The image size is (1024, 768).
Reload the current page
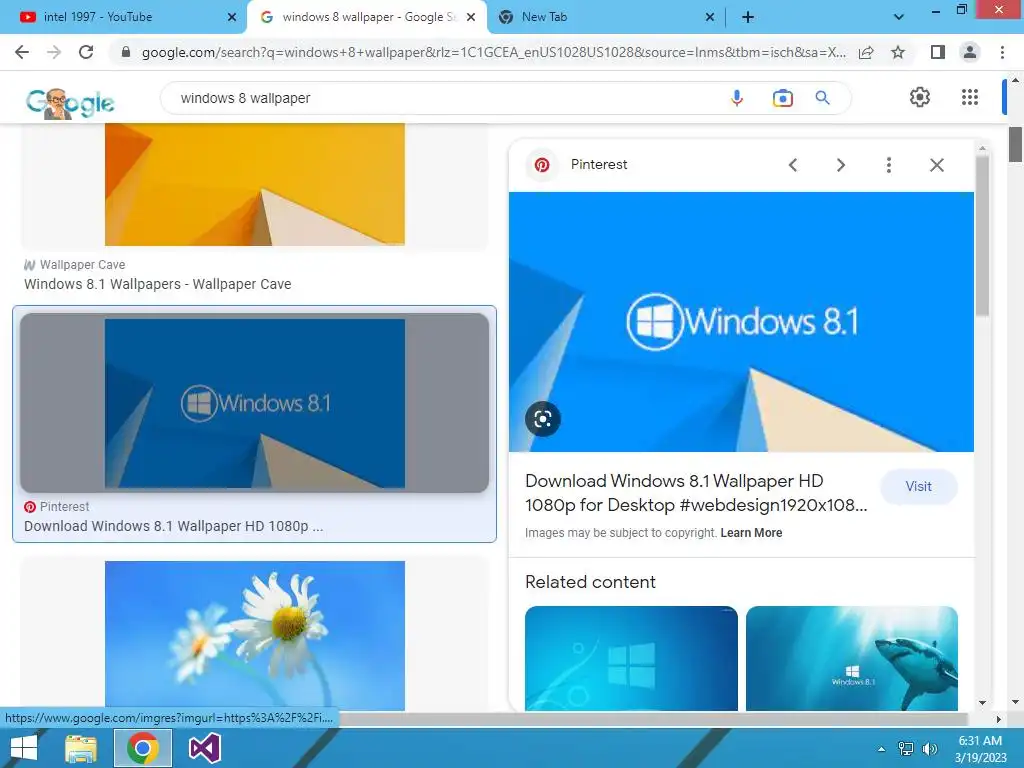pos(86,52)
